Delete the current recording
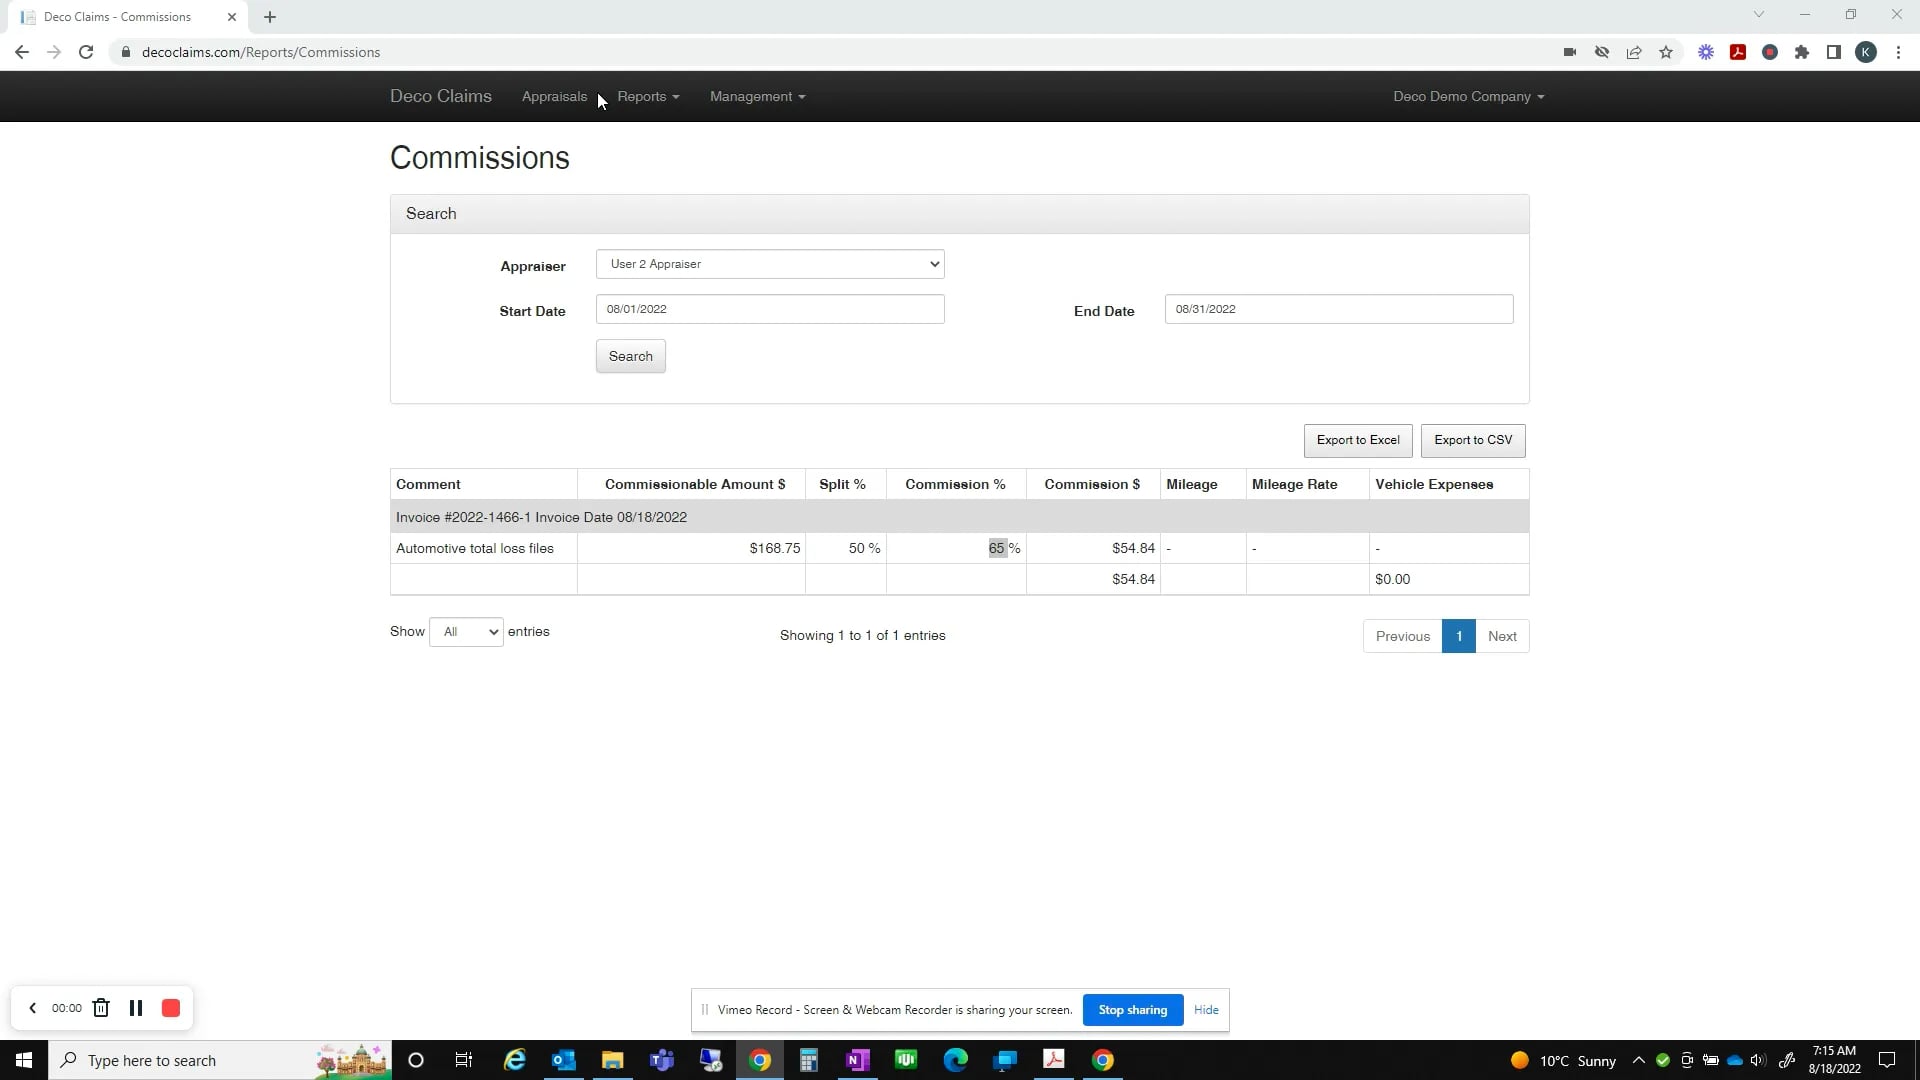The height and width of the screenshot is (1080, 1920). click(101, 1008)
